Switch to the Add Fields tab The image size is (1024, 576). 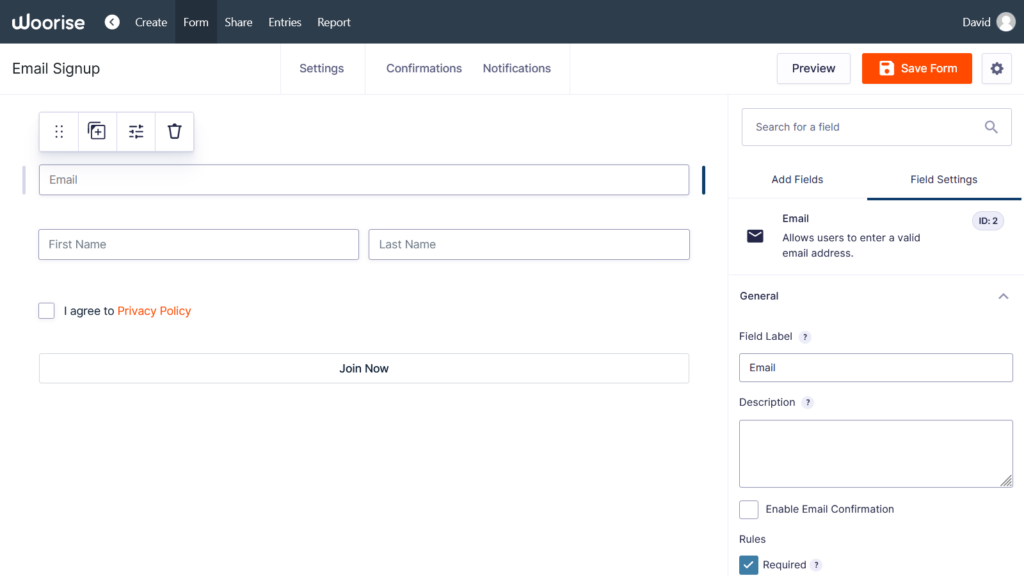(x=797, y=179)
